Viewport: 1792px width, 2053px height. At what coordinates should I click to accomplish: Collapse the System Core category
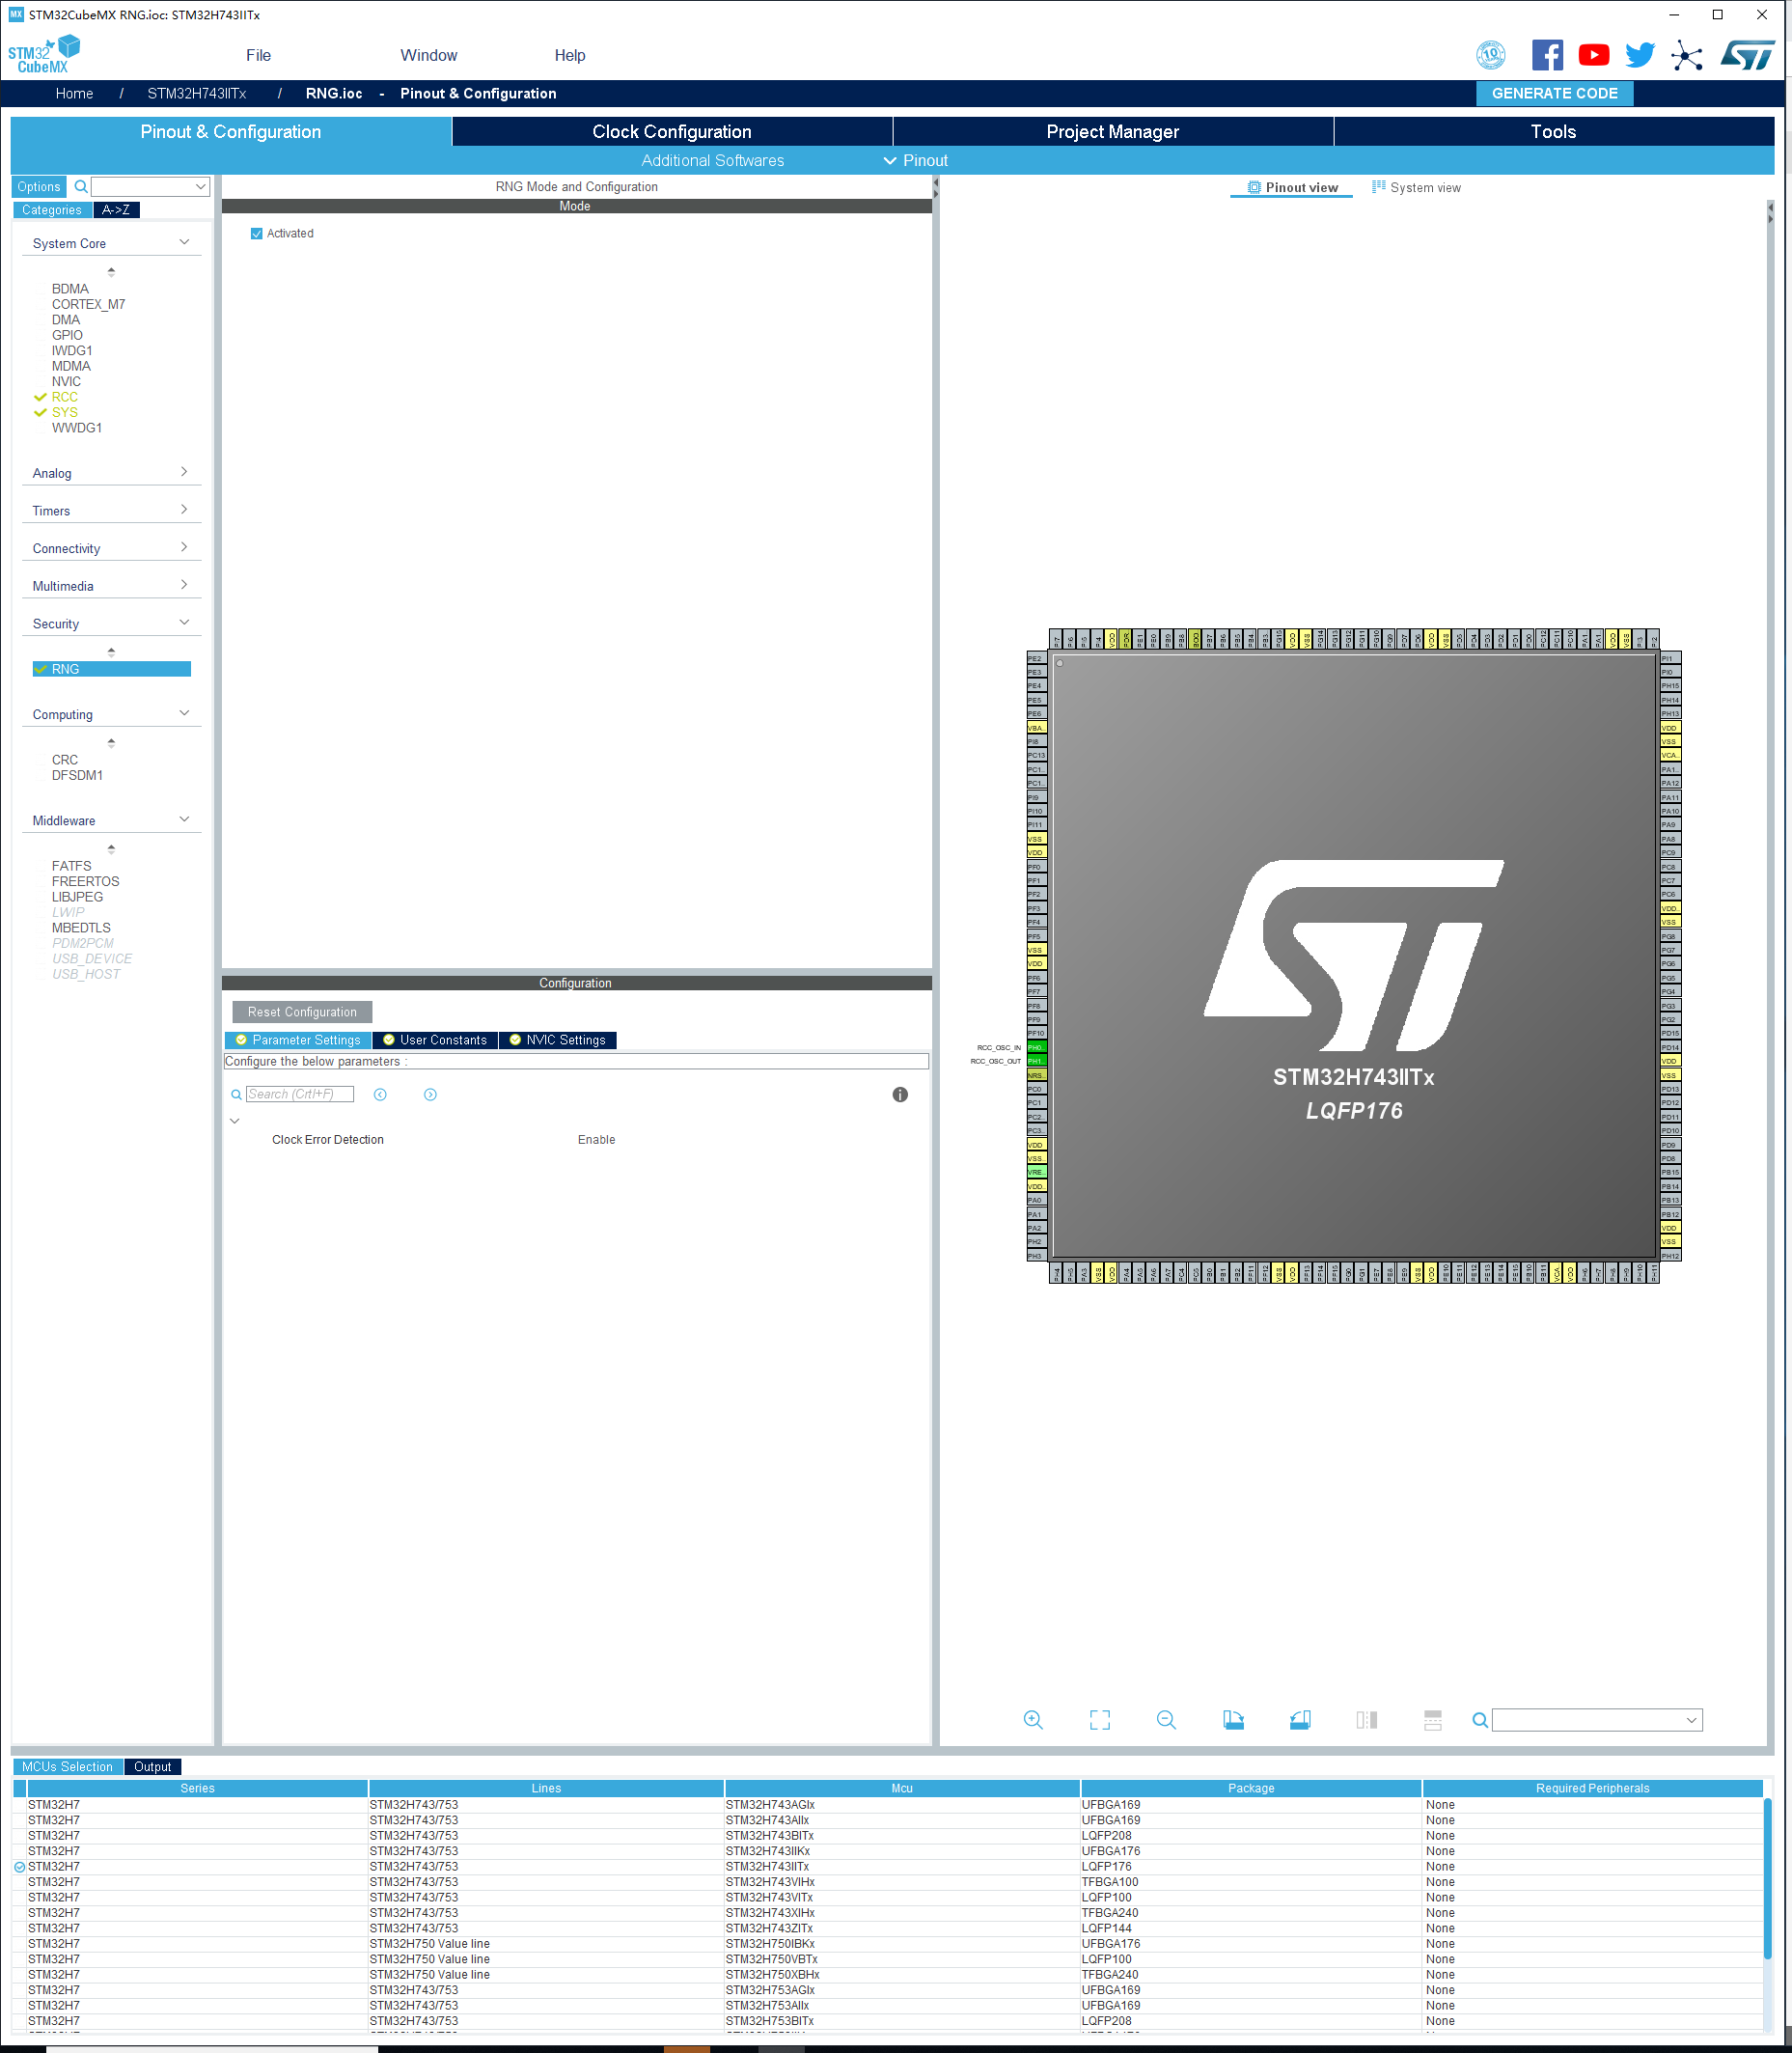(x=184, y=241)
